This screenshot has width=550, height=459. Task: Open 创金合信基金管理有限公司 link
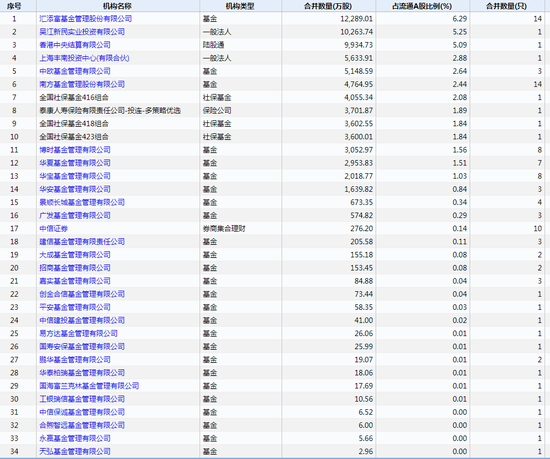tap(82, 294)
